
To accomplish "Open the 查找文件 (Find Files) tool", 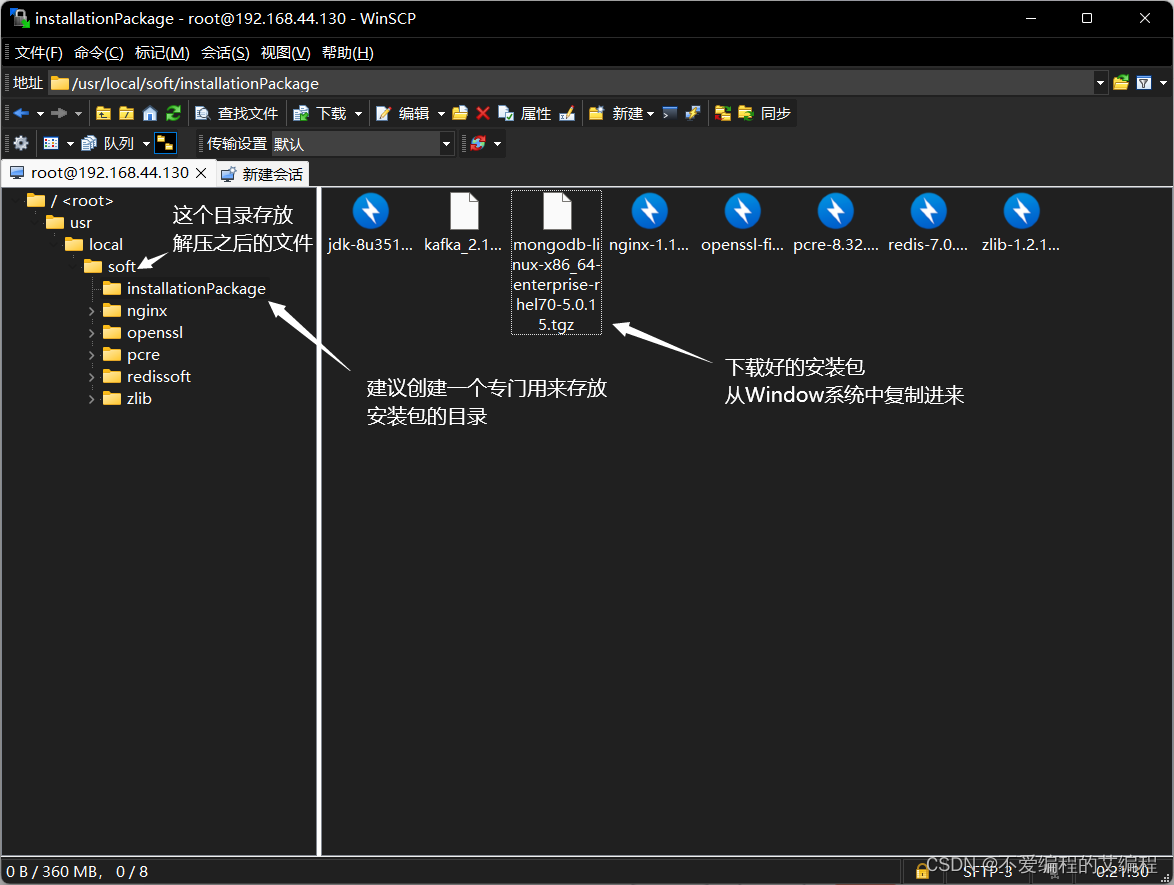I will click(x=240, y=113).
